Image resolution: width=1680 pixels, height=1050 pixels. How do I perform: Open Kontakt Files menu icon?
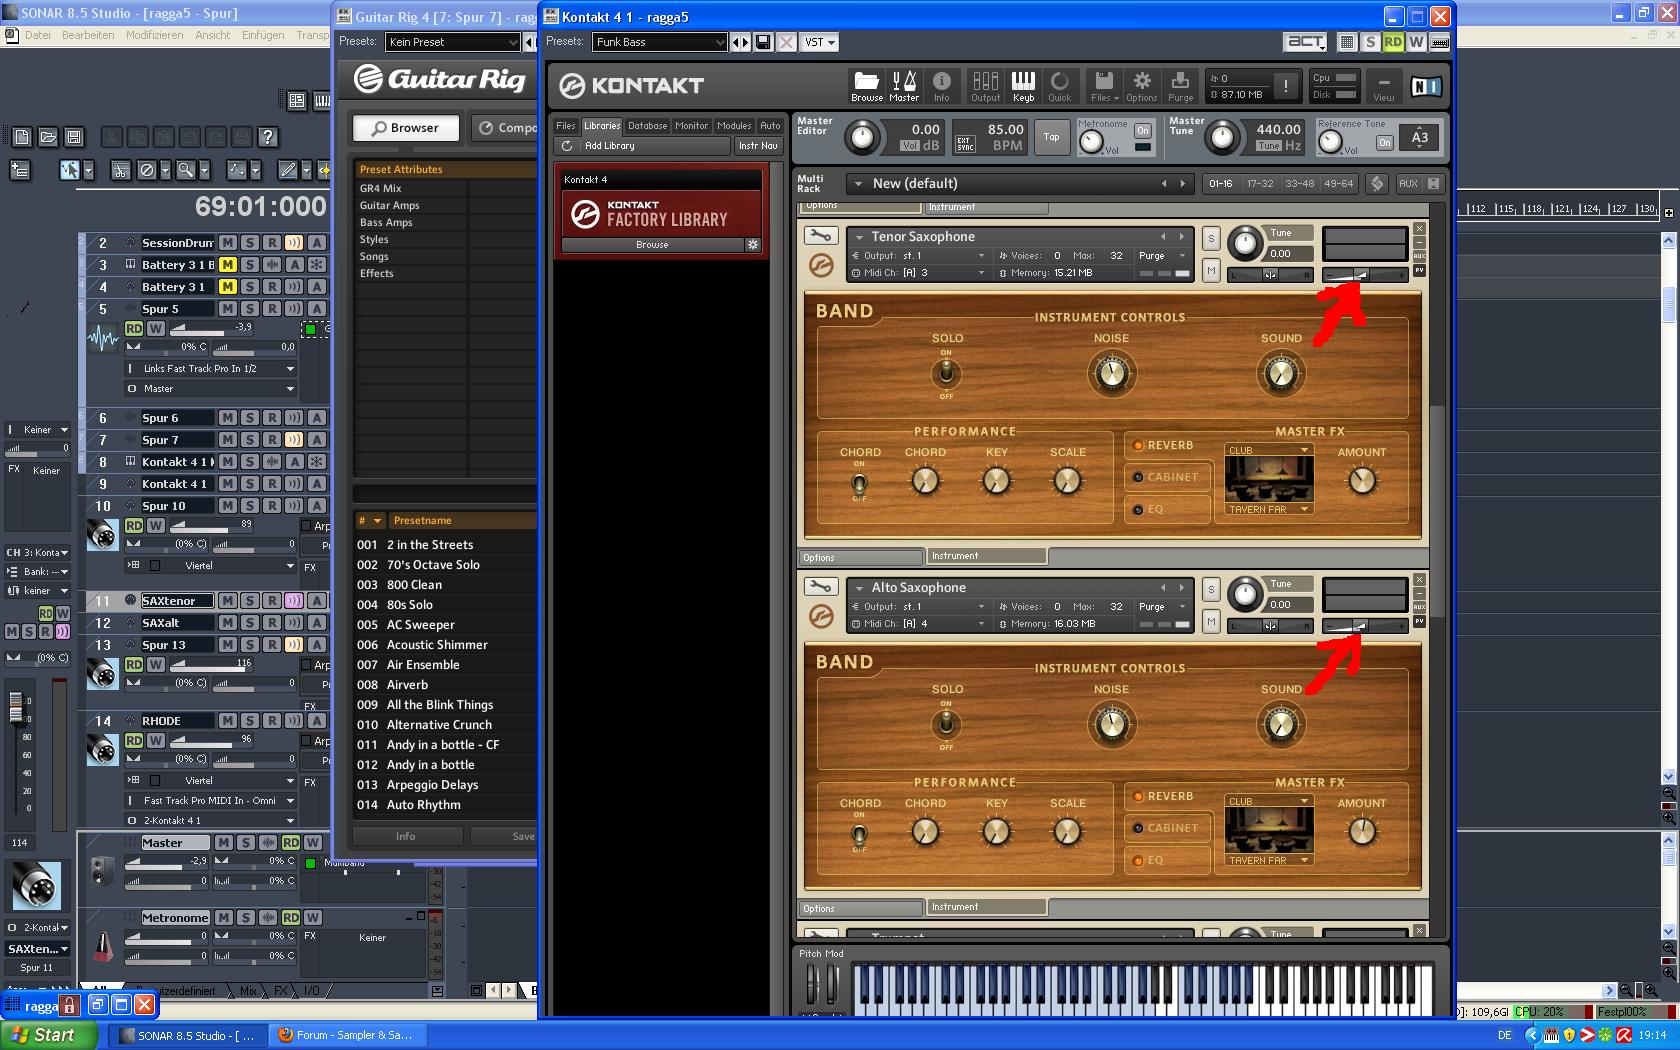click(x=1103, y=86)
